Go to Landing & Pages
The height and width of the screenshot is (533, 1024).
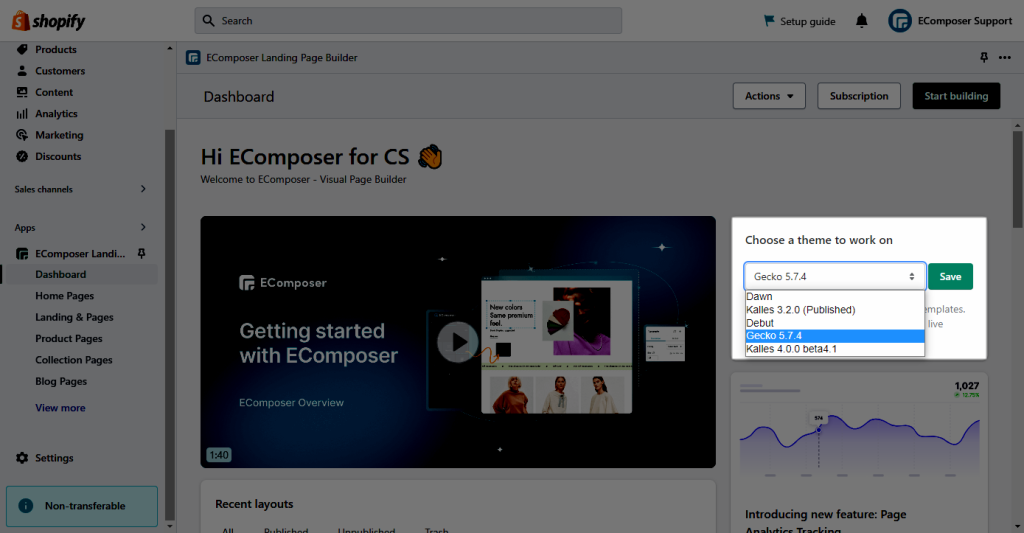(74, 317)
